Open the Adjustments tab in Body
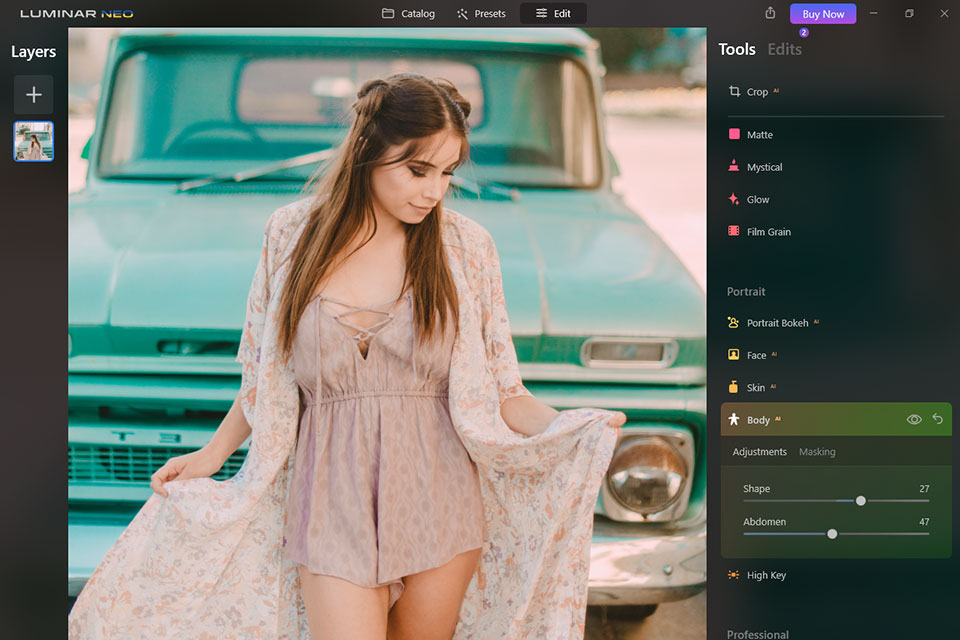 click(759, 451)
